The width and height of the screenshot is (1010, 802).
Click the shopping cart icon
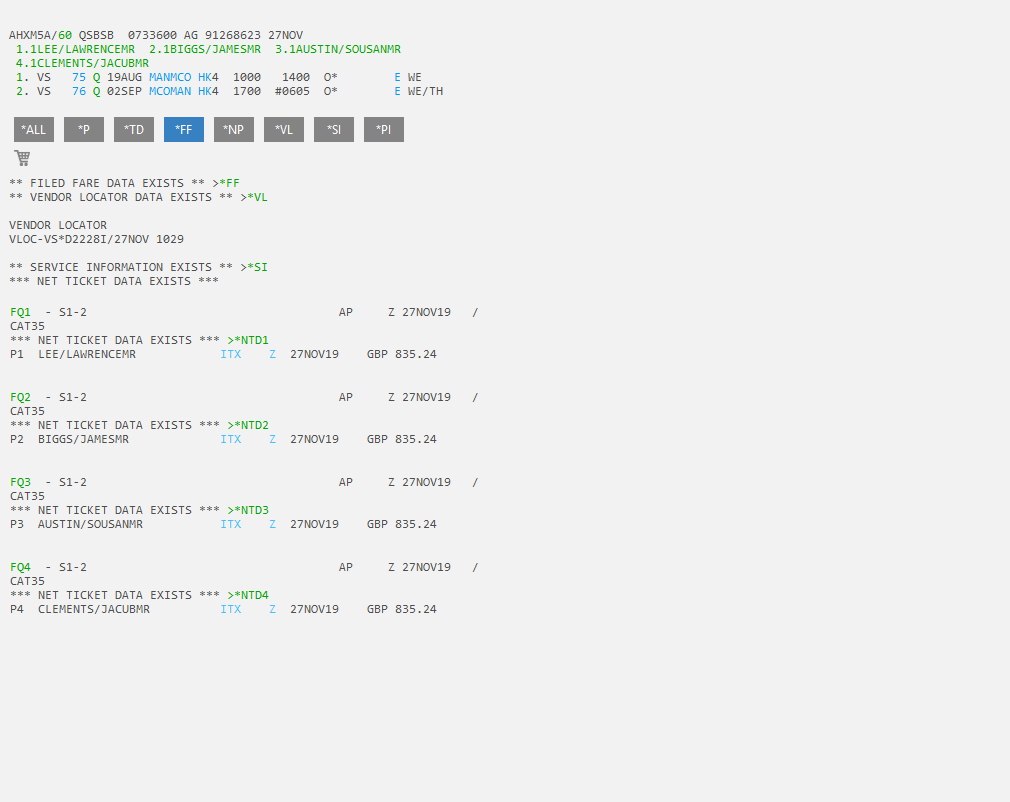(23, 157)
